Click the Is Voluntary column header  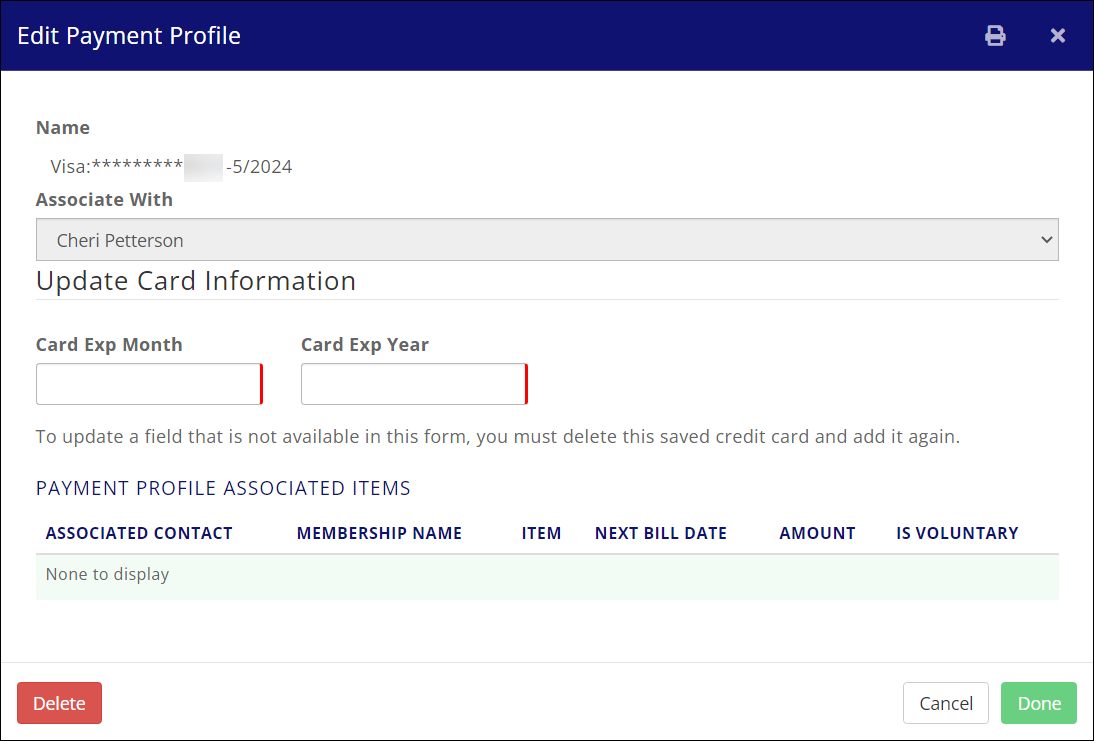click(957, 533)
